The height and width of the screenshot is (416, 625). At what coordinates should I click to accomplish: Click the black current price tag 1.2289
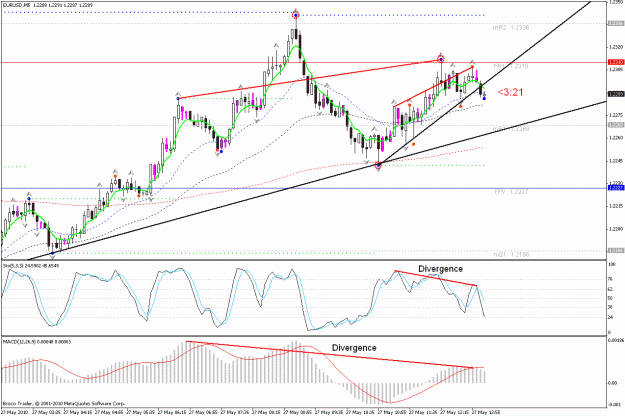point(616,94)
